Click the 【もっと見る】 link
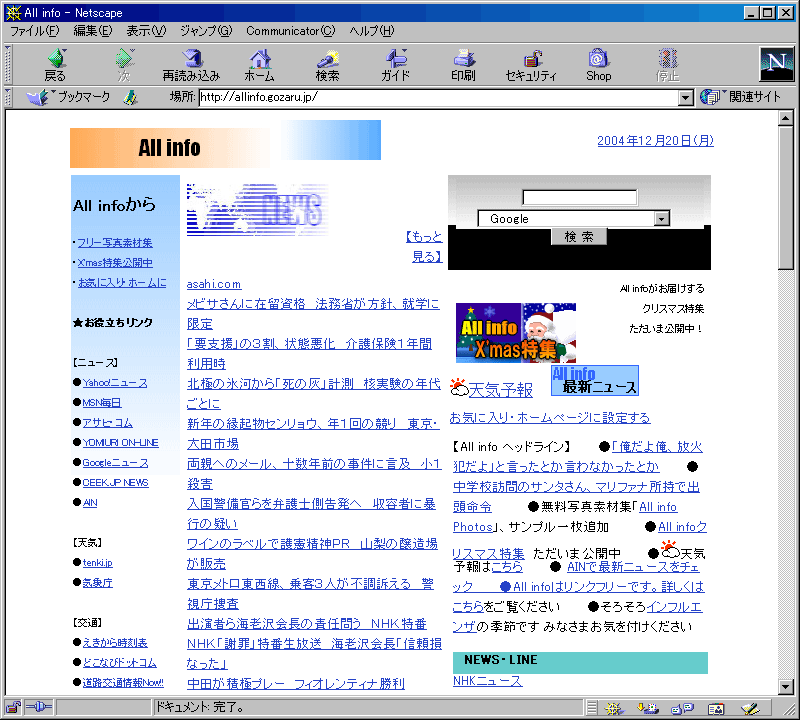Screen dimensions: 800x720 424,246
